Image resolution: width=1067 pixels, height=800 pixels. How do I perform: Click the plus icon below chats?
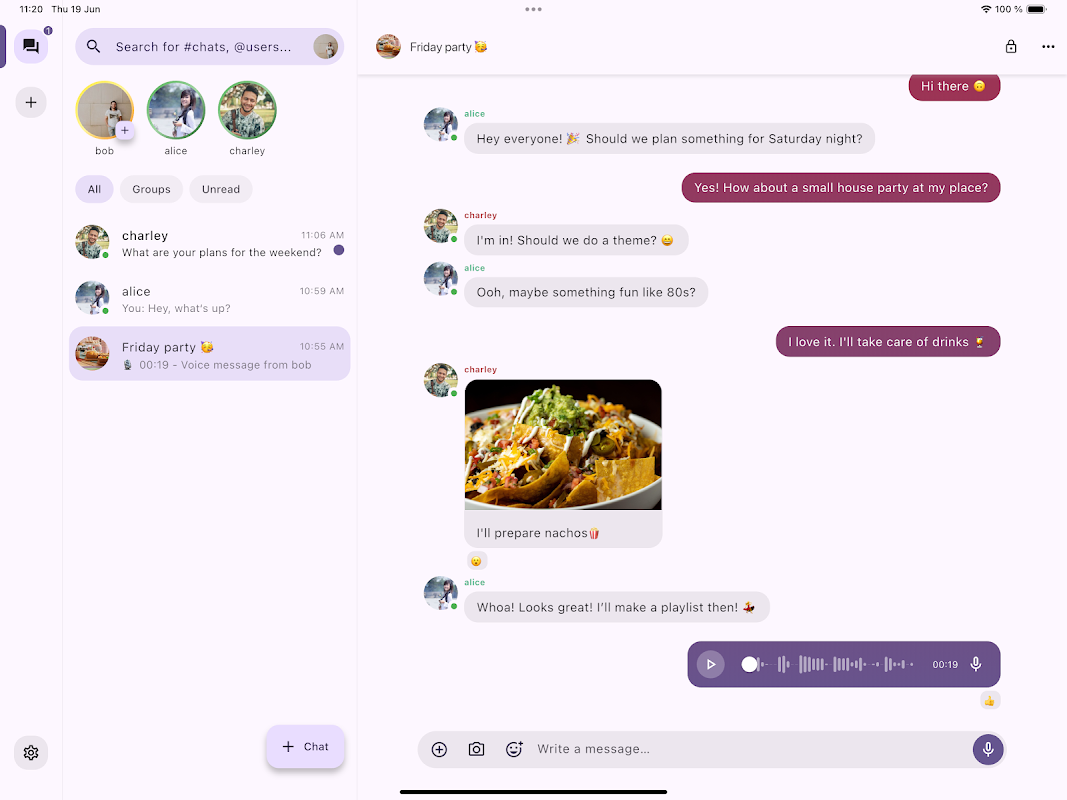[31, 103]
